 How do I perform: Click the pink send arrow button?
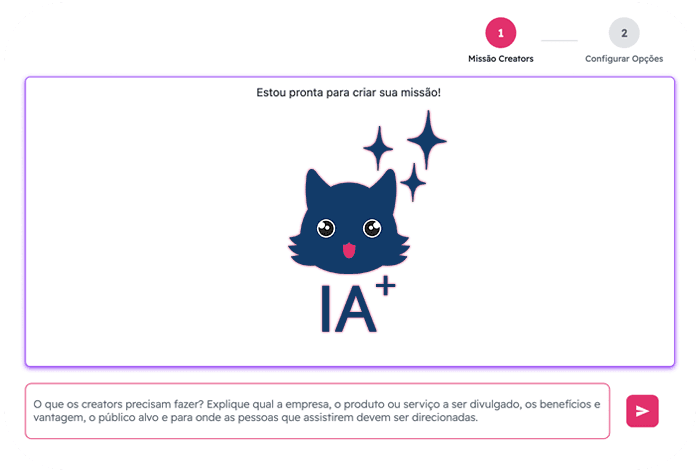coord(642,411)
